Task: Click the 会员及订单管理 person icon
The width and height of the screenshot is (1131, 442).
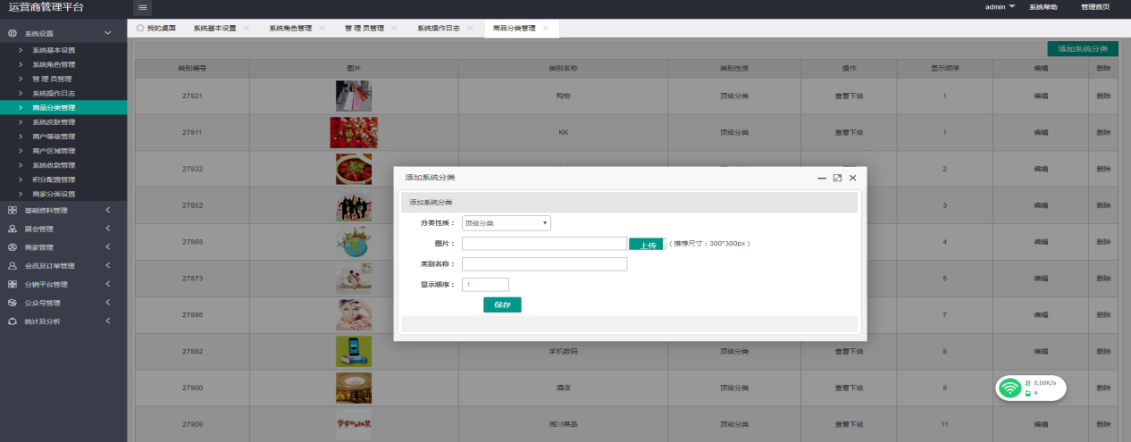Action: [13, 266]
